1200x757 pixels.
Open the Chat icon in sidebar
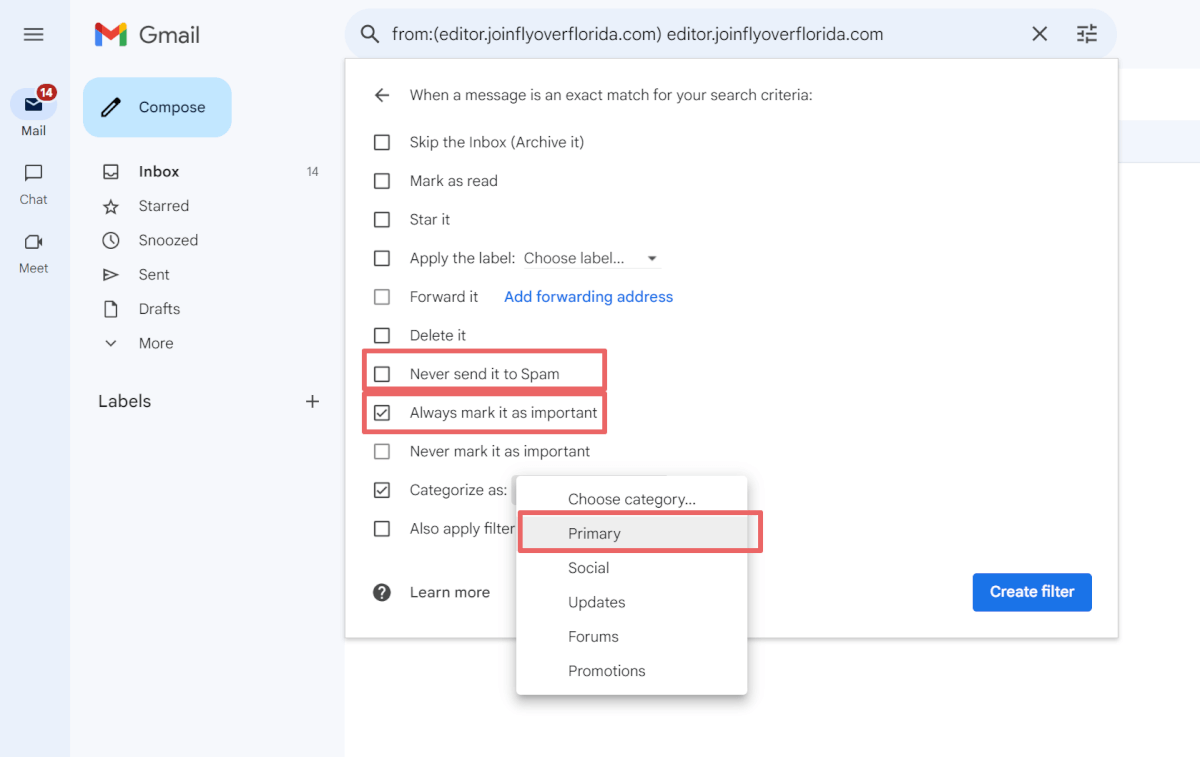click(x=33, y=173)
